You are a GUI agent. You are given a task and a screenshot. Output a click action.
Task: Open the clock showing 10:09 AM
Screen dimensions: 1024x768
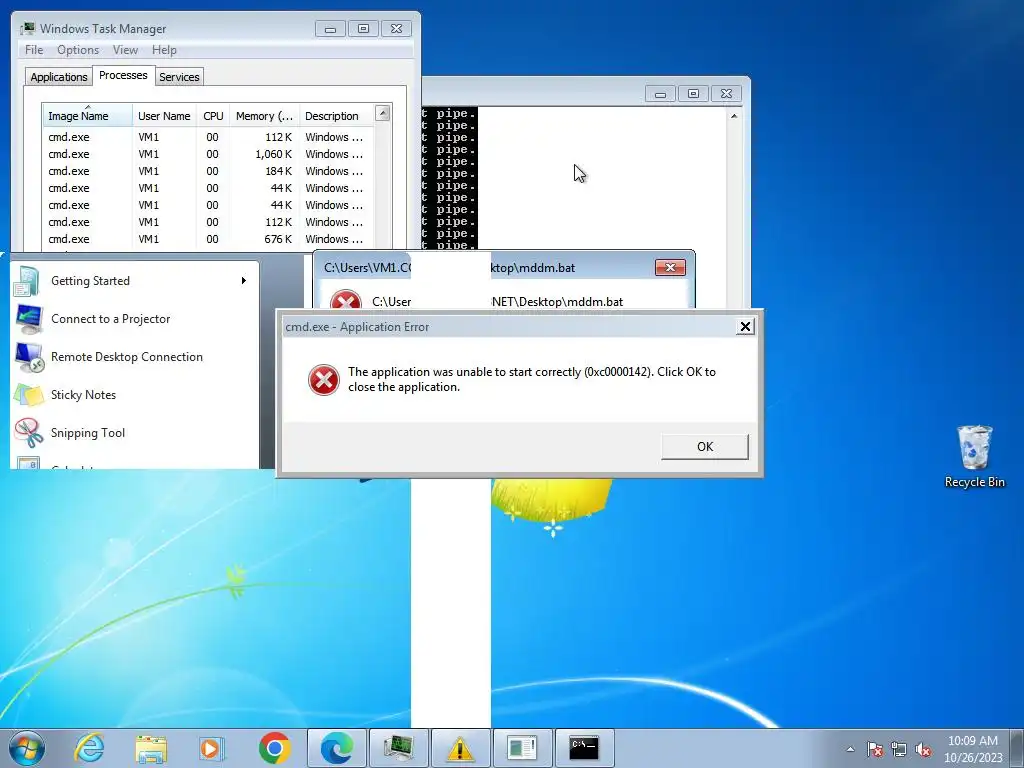(x=972, y=749)
